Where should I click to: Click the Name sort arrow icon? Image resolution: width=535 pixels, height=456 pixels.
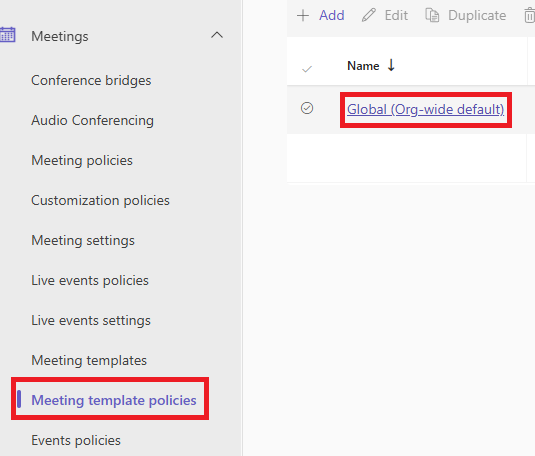[391, 65]
